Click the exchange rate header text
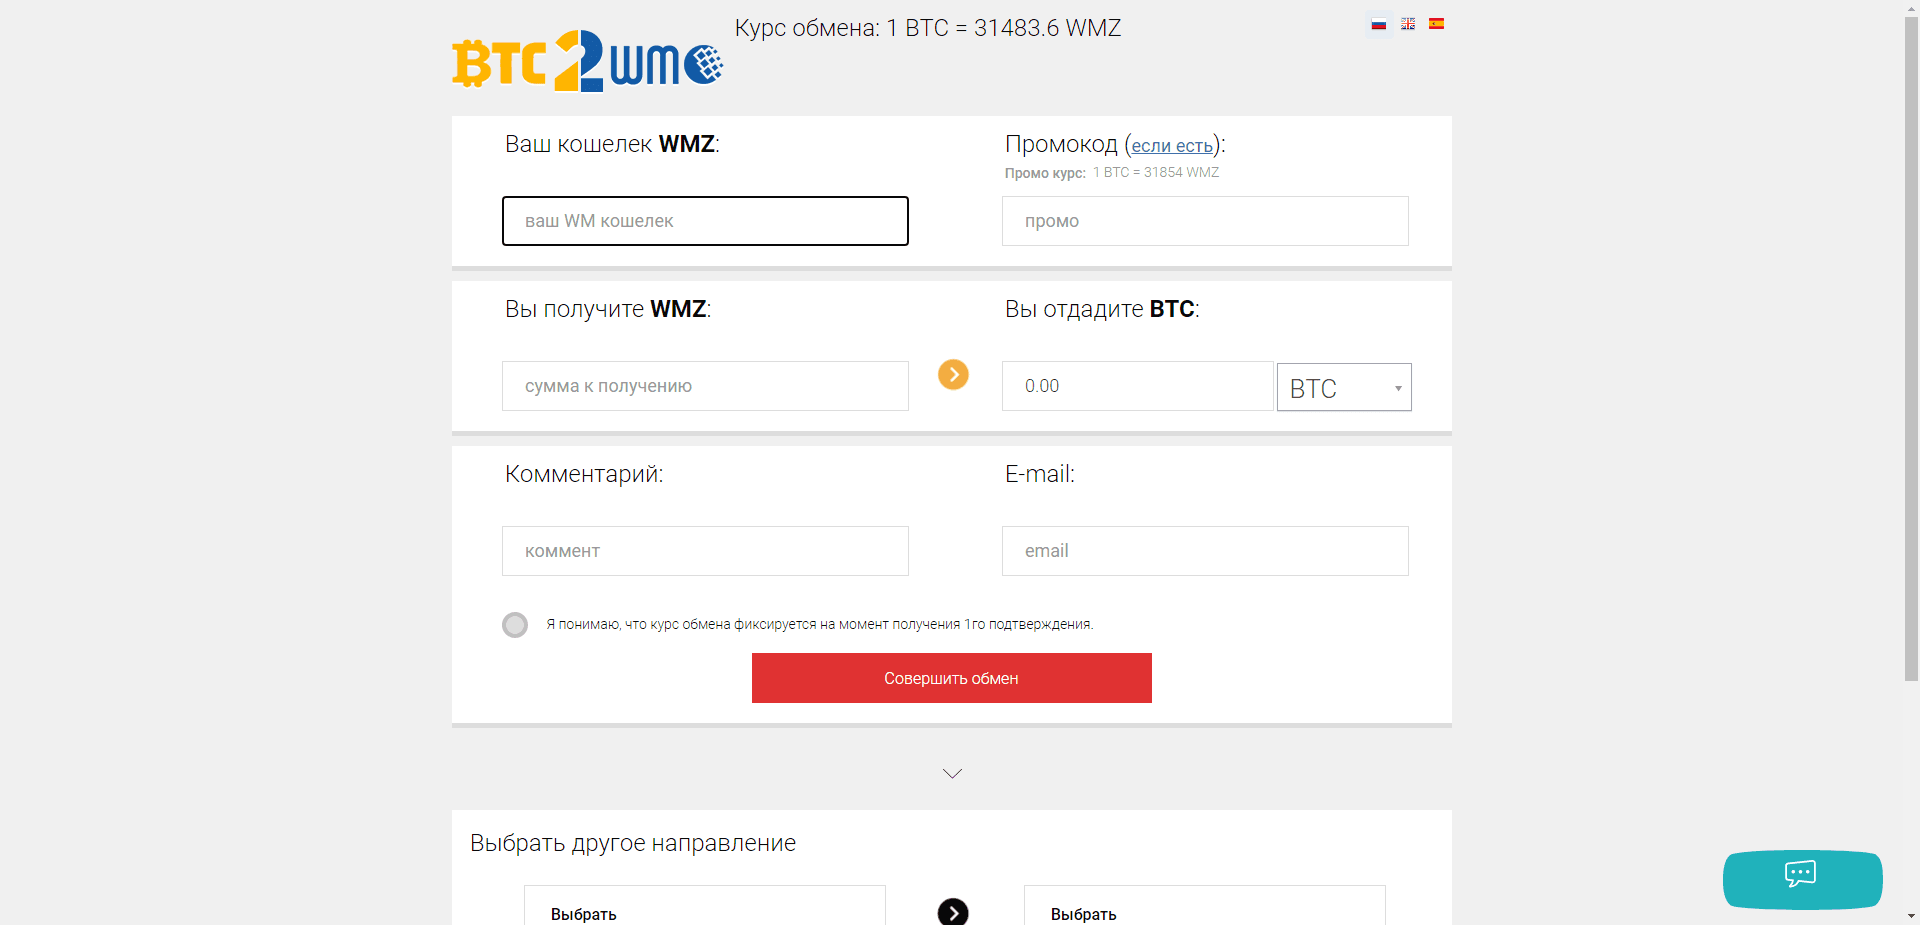The height and width of the screenshot is (925, 1920). (x=928, y=28)
